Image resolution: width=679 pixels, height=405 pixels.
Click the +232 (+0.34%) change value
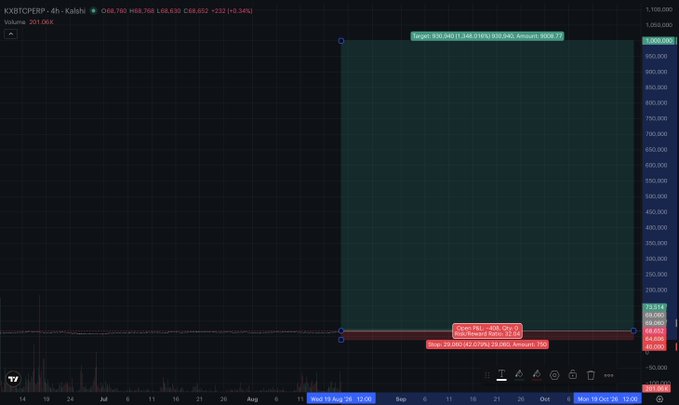232,11
